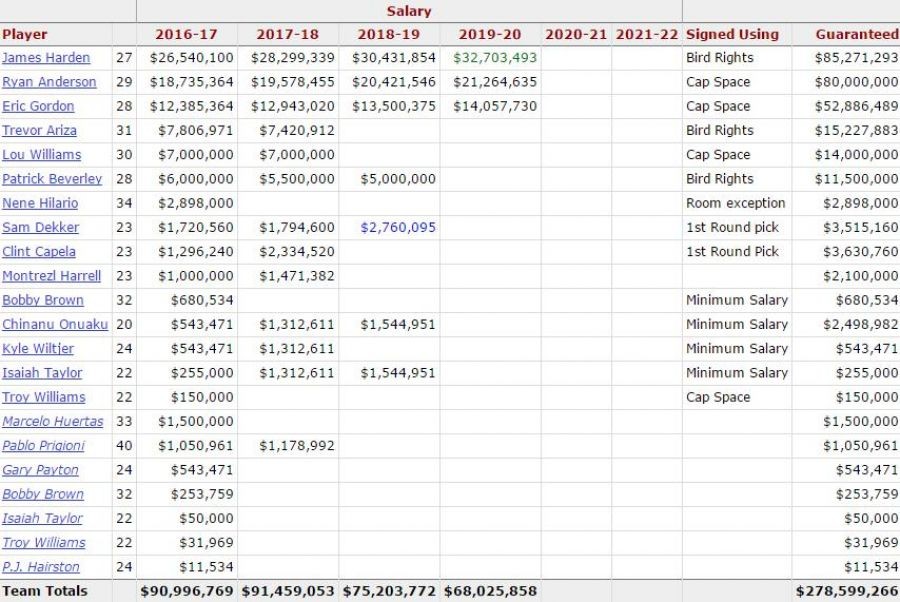
Task: Open the Montrezl Harrell player link
Action: tap(51, 276)
